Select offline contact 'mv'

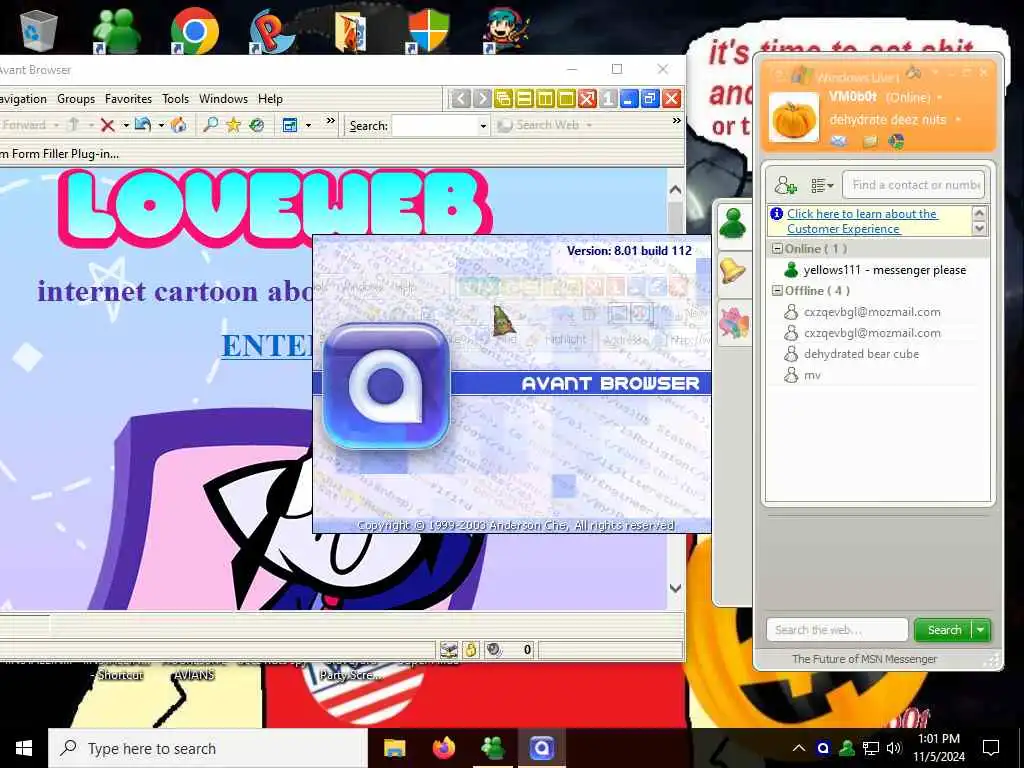[812, 375]
